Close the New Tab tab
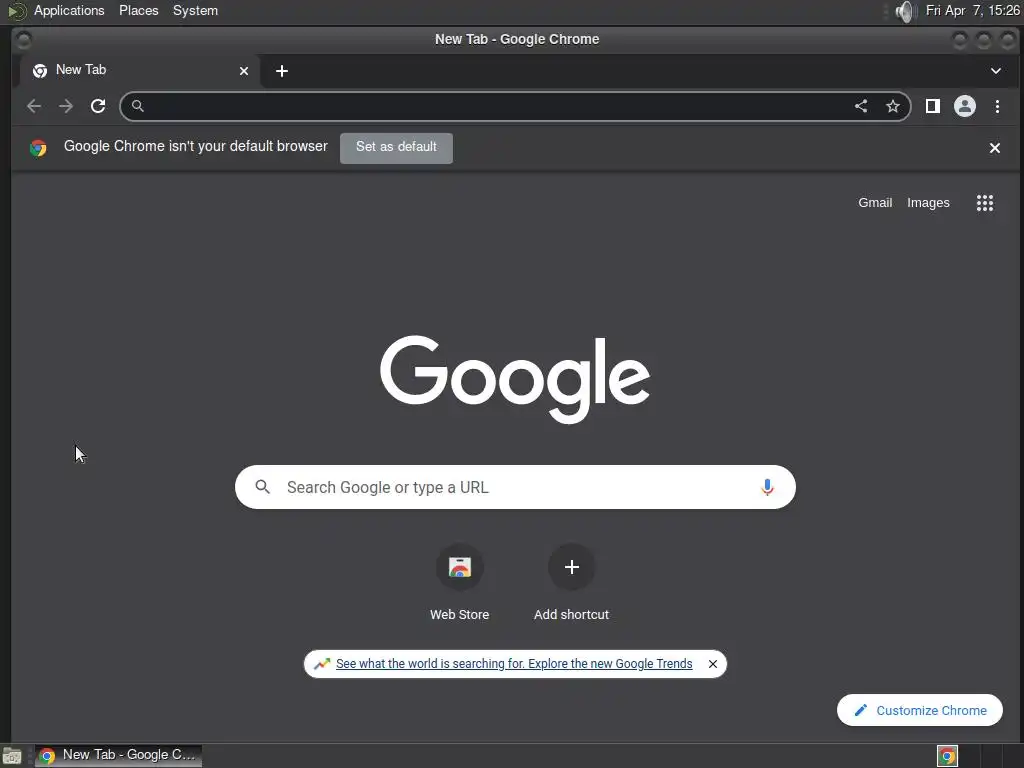The width and height of the screenshot is (1024, 768). 244,71
